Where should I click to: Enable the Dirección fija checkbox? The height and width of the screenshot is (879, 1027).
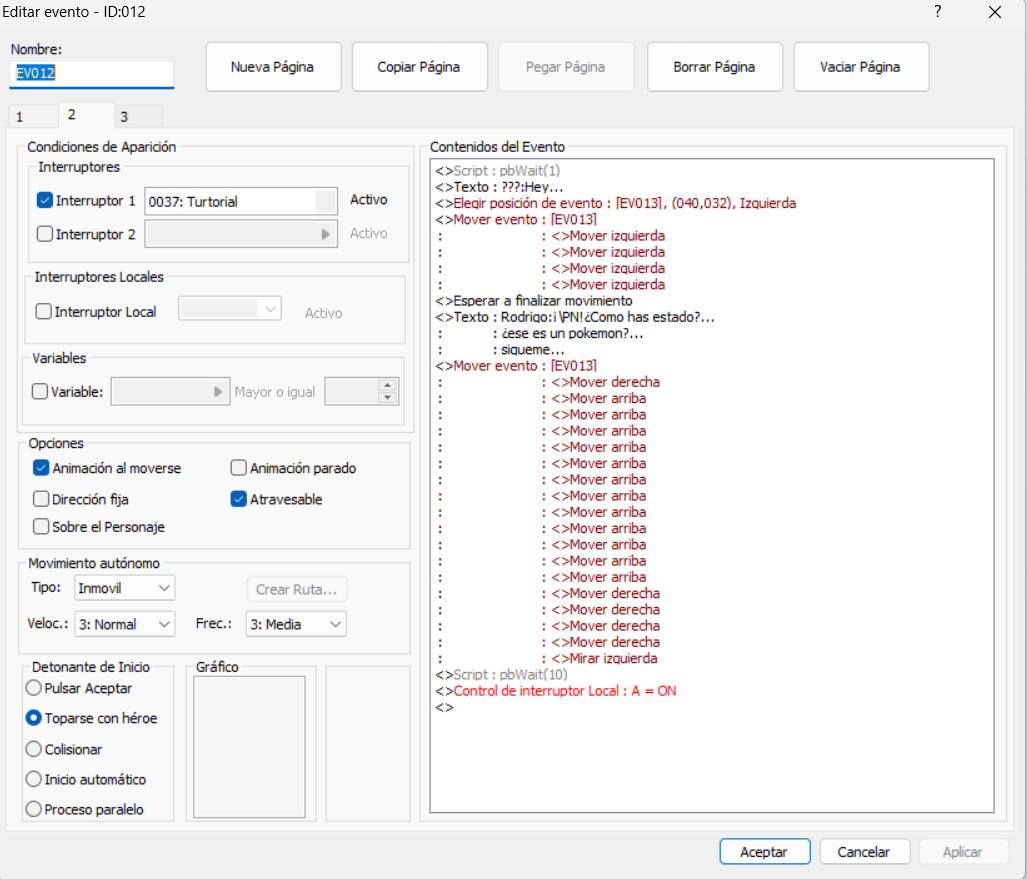[x=41, y=499]
